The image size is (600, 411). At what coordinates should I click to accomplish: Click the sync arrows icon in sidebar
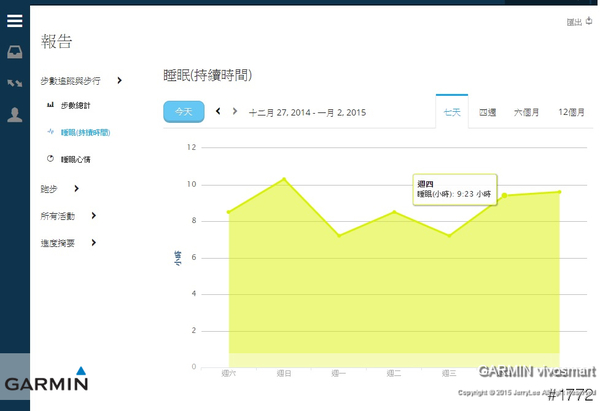pos(15,83)
